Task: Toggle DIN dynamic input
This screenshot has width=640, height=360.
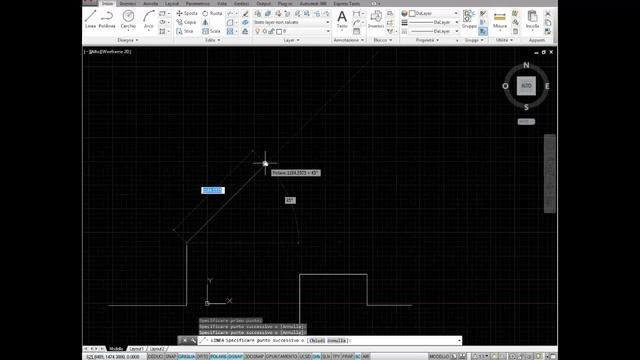Action: [316, 357]
